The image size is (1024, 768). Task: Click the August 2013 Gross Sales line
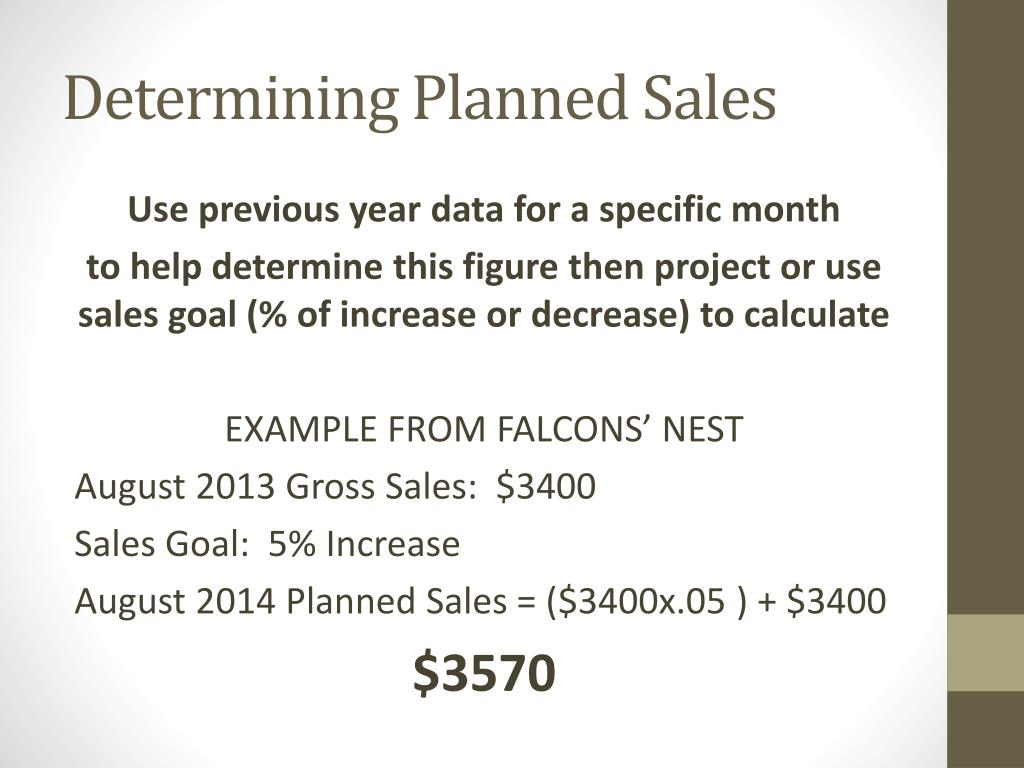coord(335,487)
